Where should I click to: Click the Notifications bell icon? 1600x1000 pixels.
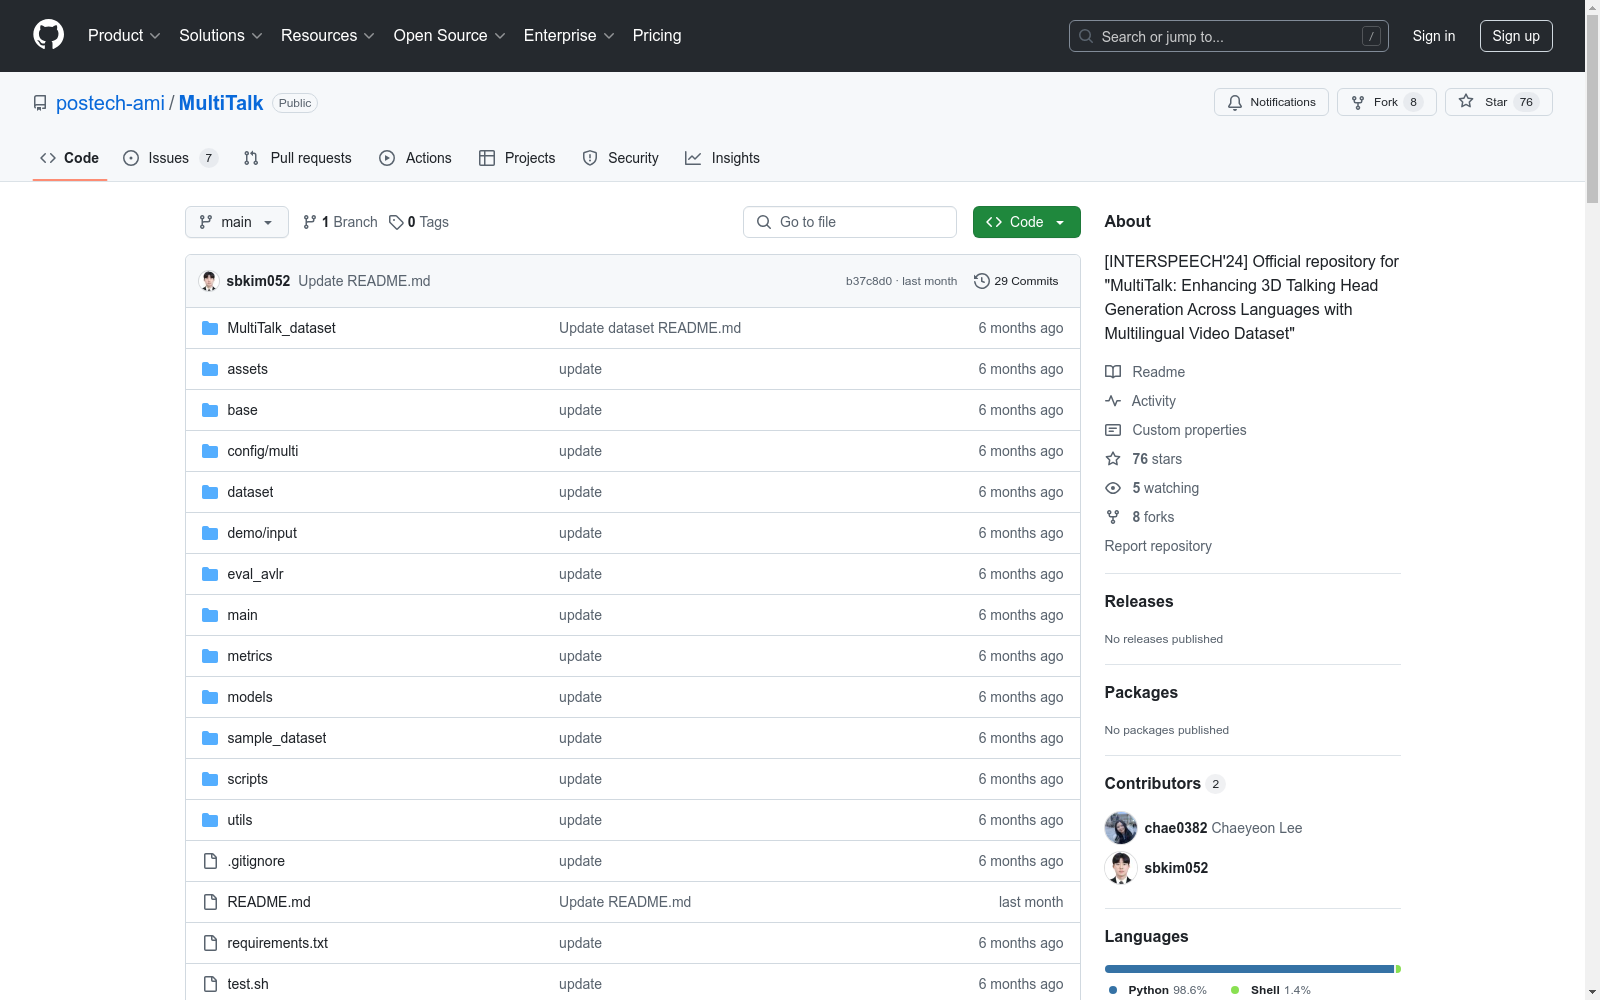1235,102
